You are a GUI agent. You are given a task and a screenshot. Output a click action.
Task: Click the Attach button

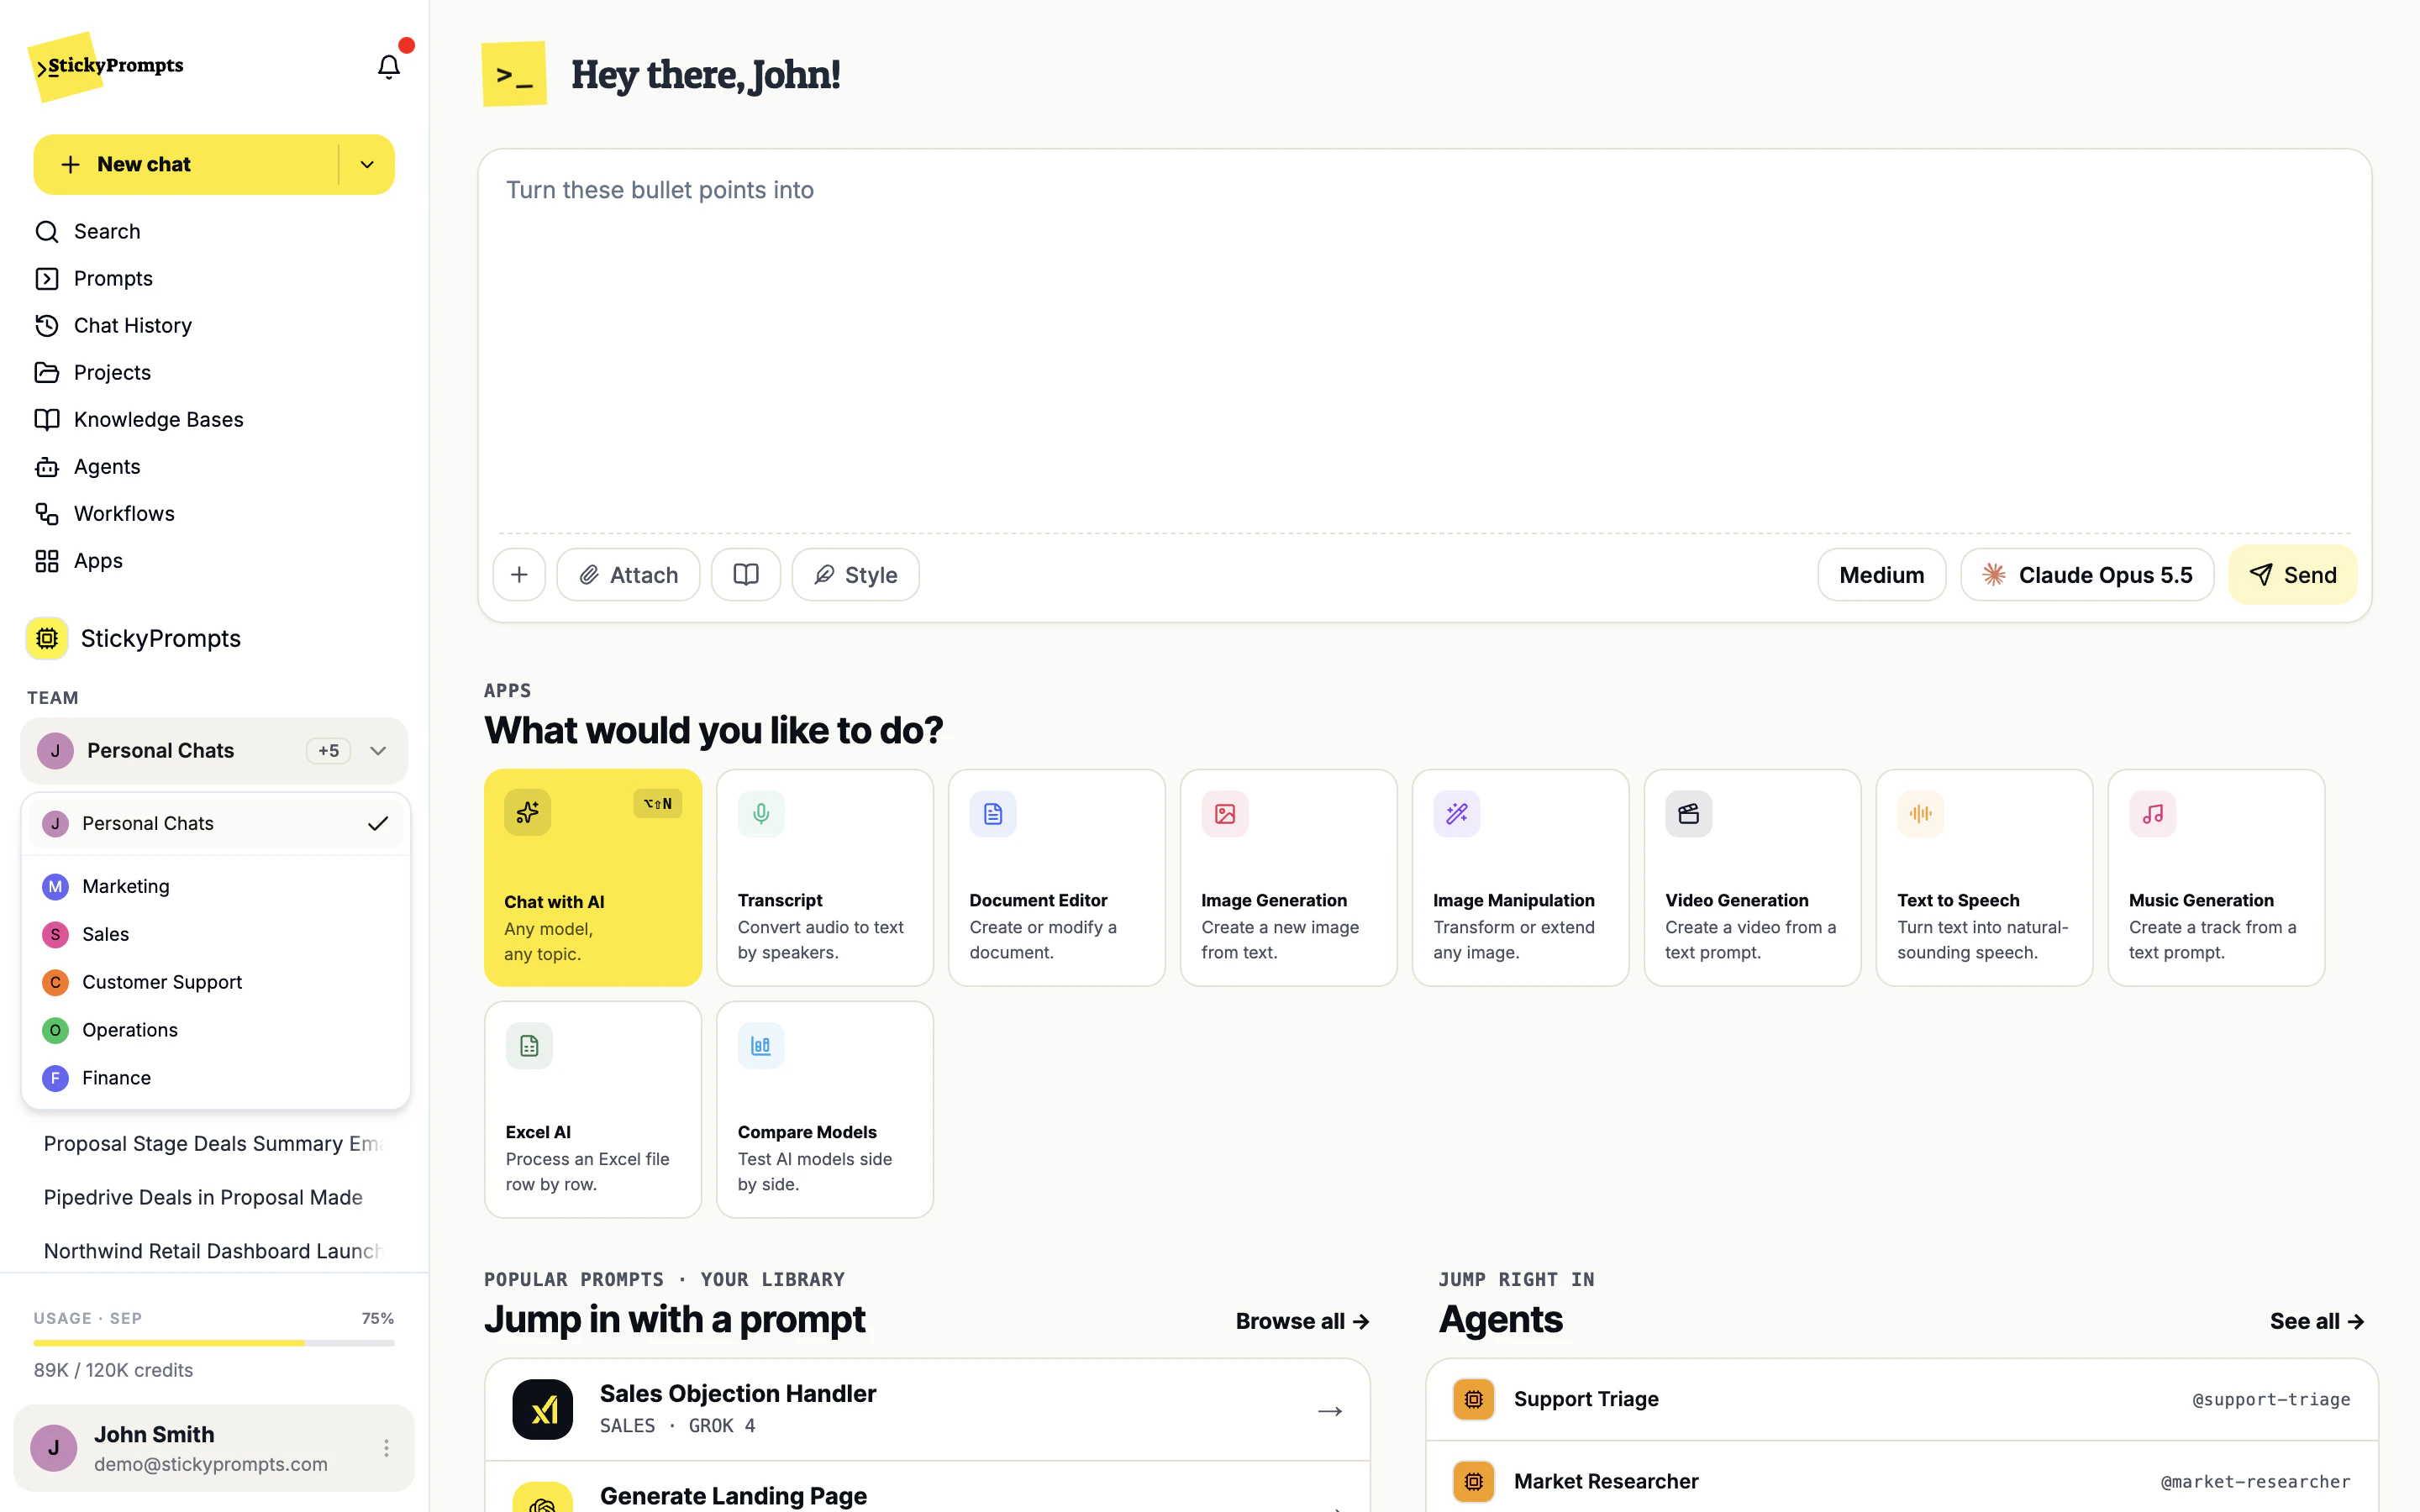[x=628, y=575]
